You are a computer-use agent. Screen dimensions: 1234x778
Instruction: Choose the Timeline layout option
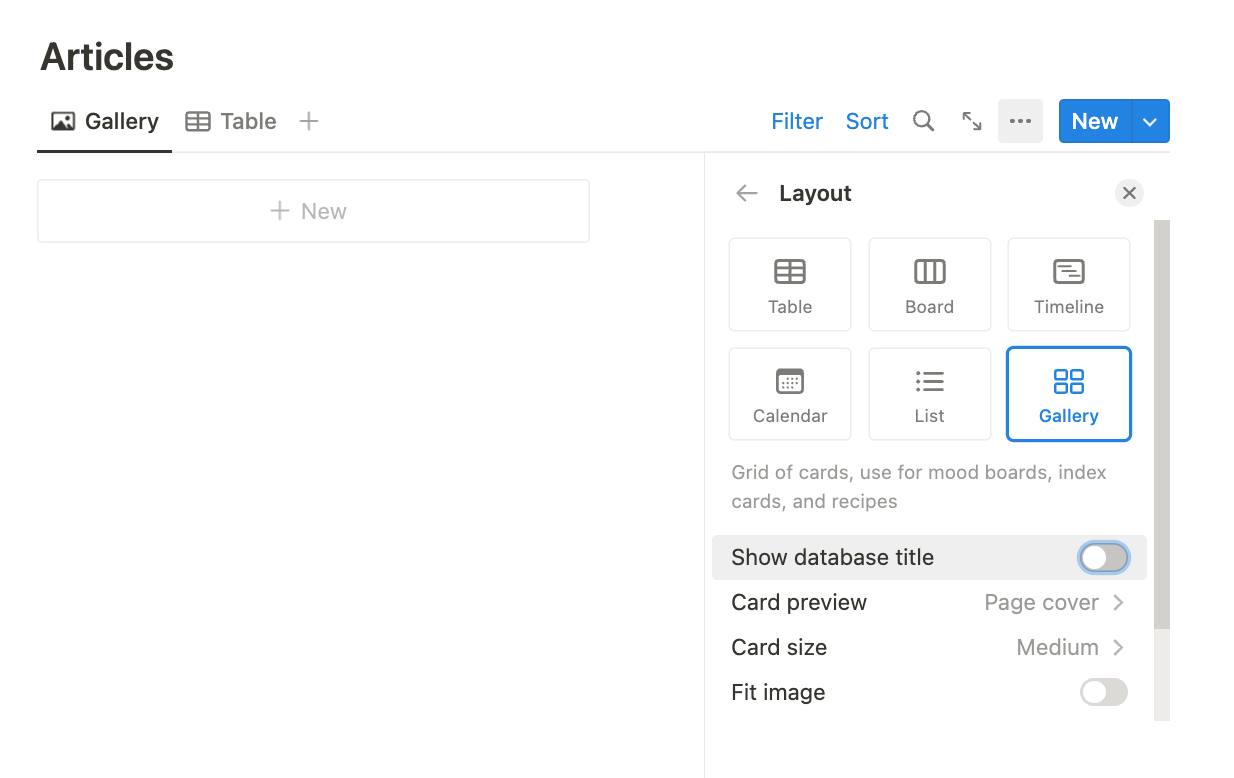(1069, 284)
